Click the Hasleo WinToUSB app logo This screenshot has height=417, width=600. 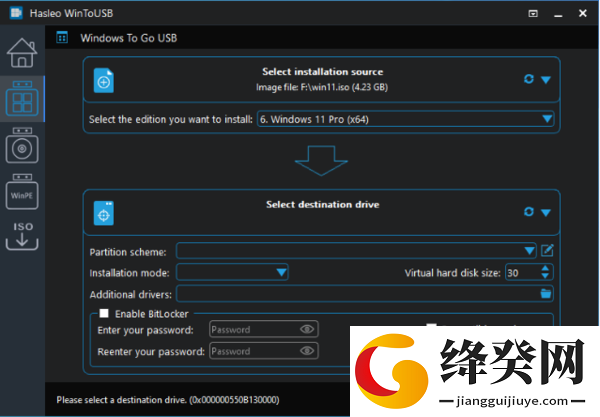pyautogui.click(x=16, y=13)
